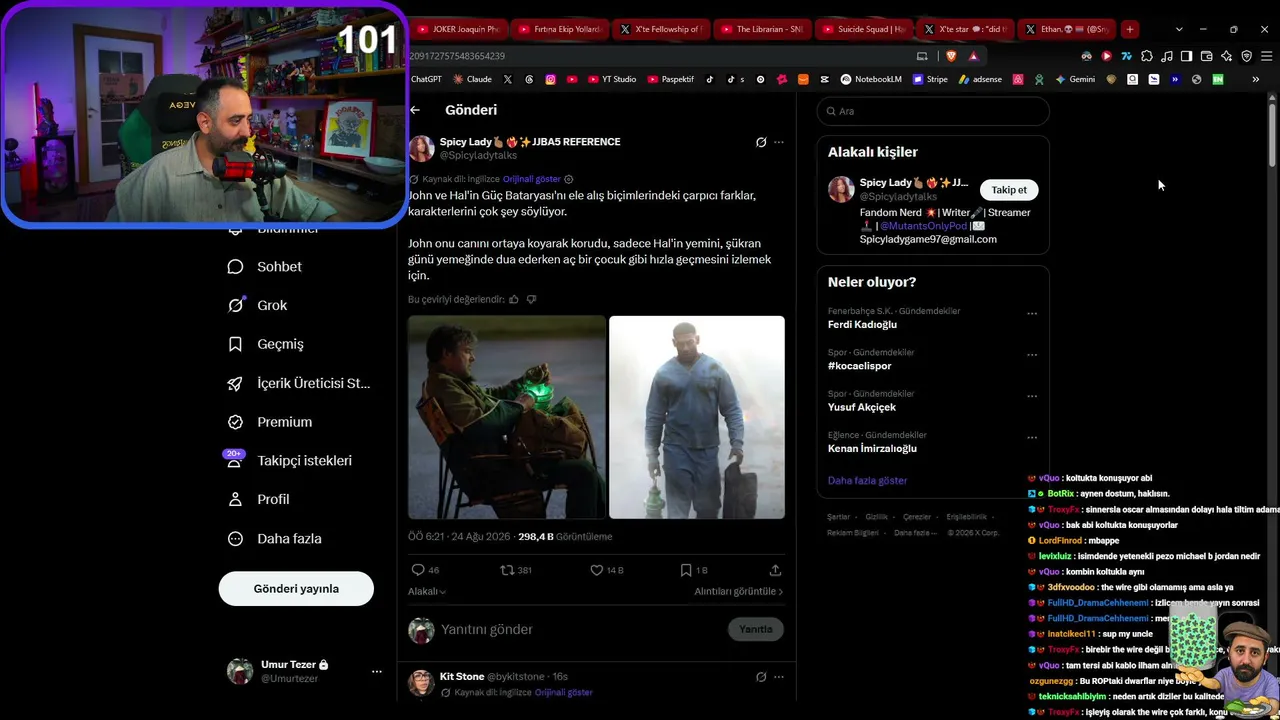Open Daha fazla in the sidebar
The width and height of the screenshot is (1280, 720).
[274, 538]
